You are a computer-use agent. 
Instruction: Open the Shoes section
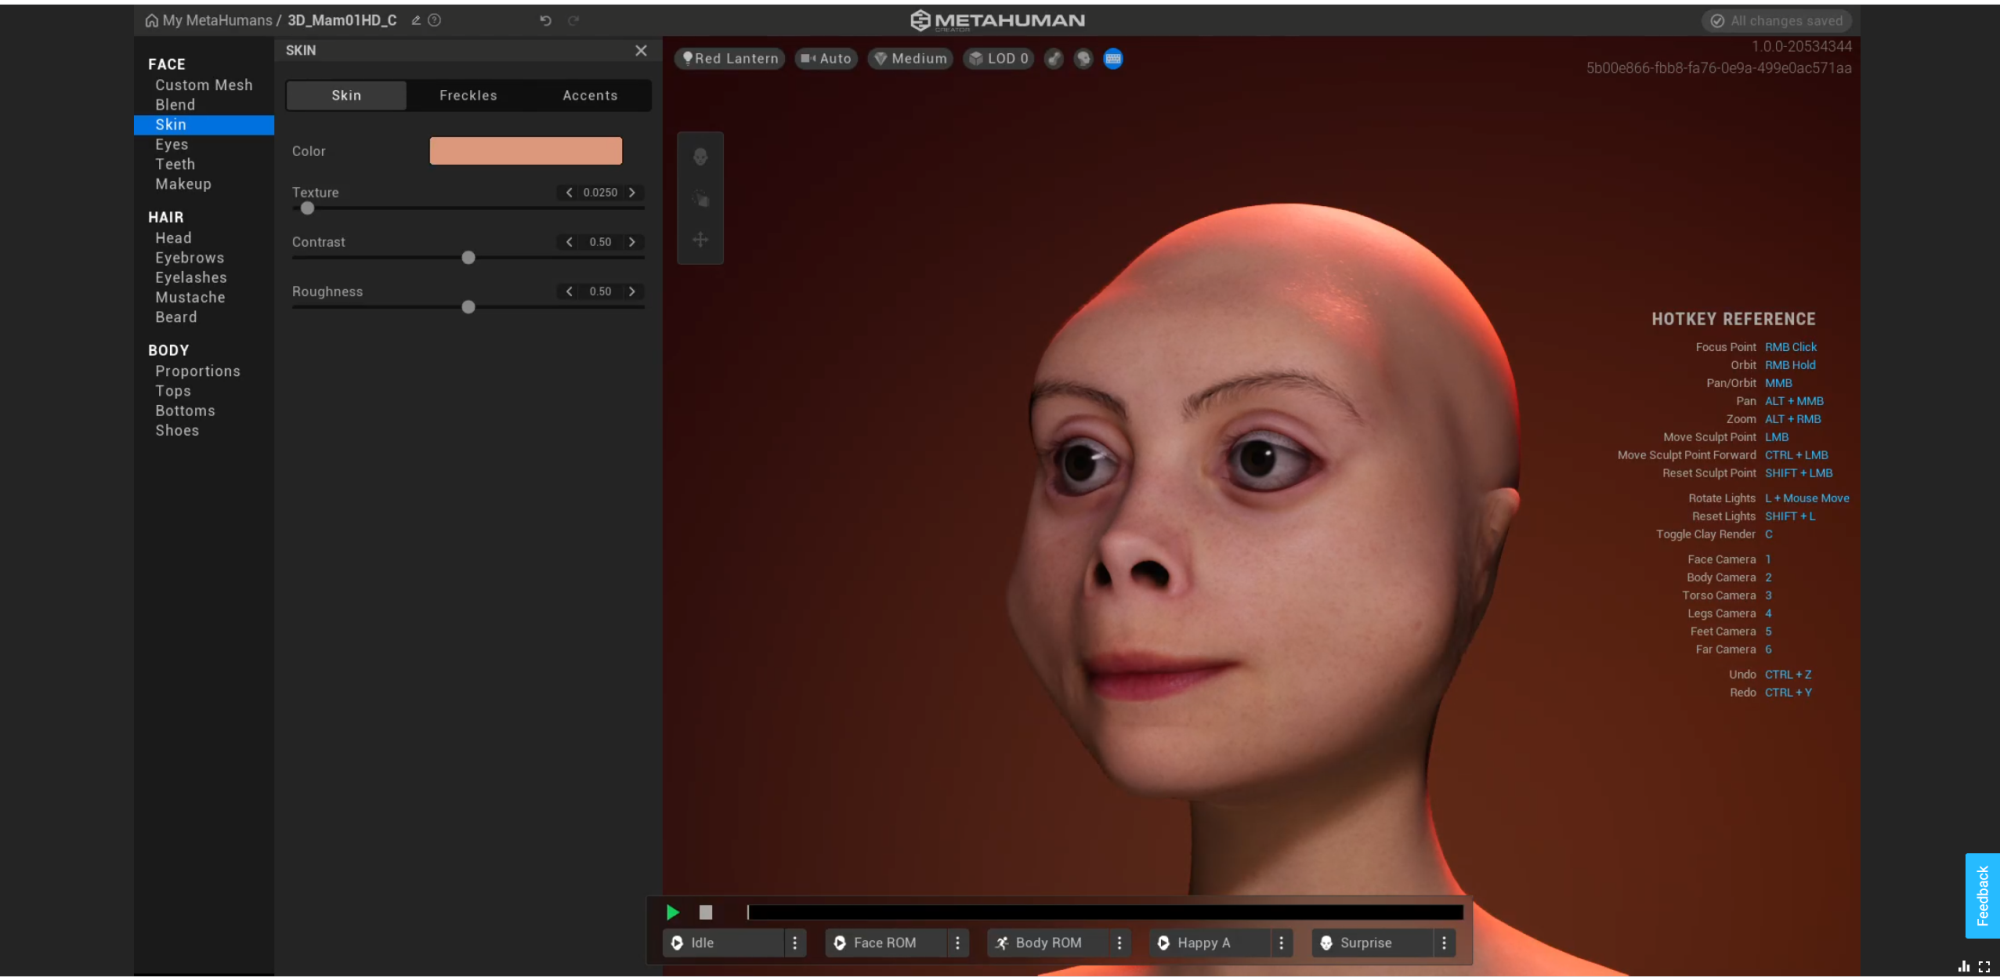pyautogui.click(x=177, y=431)
